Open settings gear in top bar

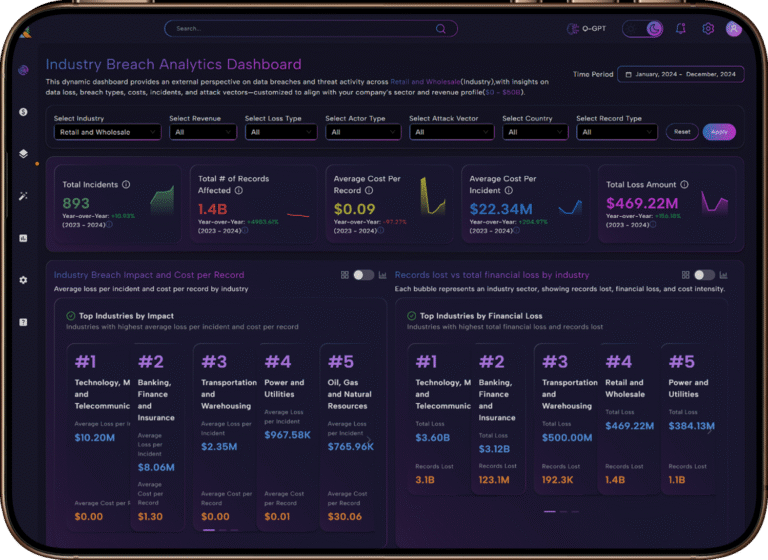click(x=708, y=29)
